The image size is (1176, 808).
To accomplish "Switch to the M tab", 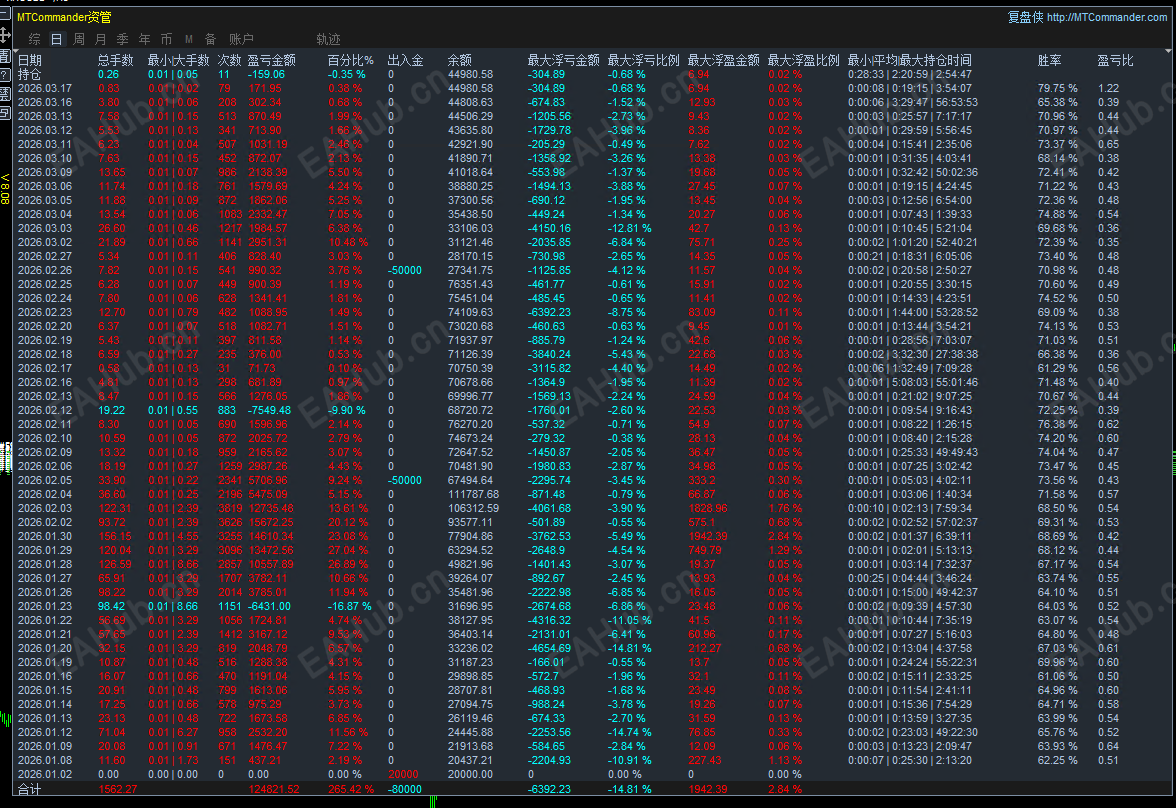I will [x=188, y=39].
